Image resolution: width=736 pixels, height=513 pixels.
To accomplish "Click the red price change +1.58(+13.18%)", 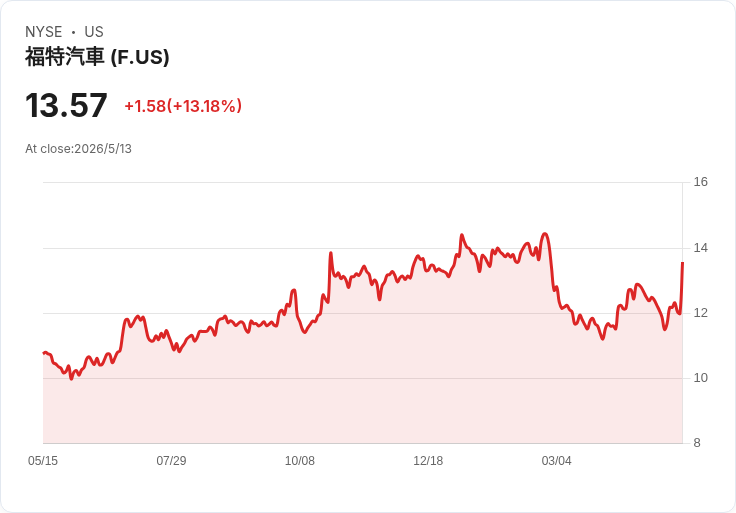I will [x=183, y=106].
